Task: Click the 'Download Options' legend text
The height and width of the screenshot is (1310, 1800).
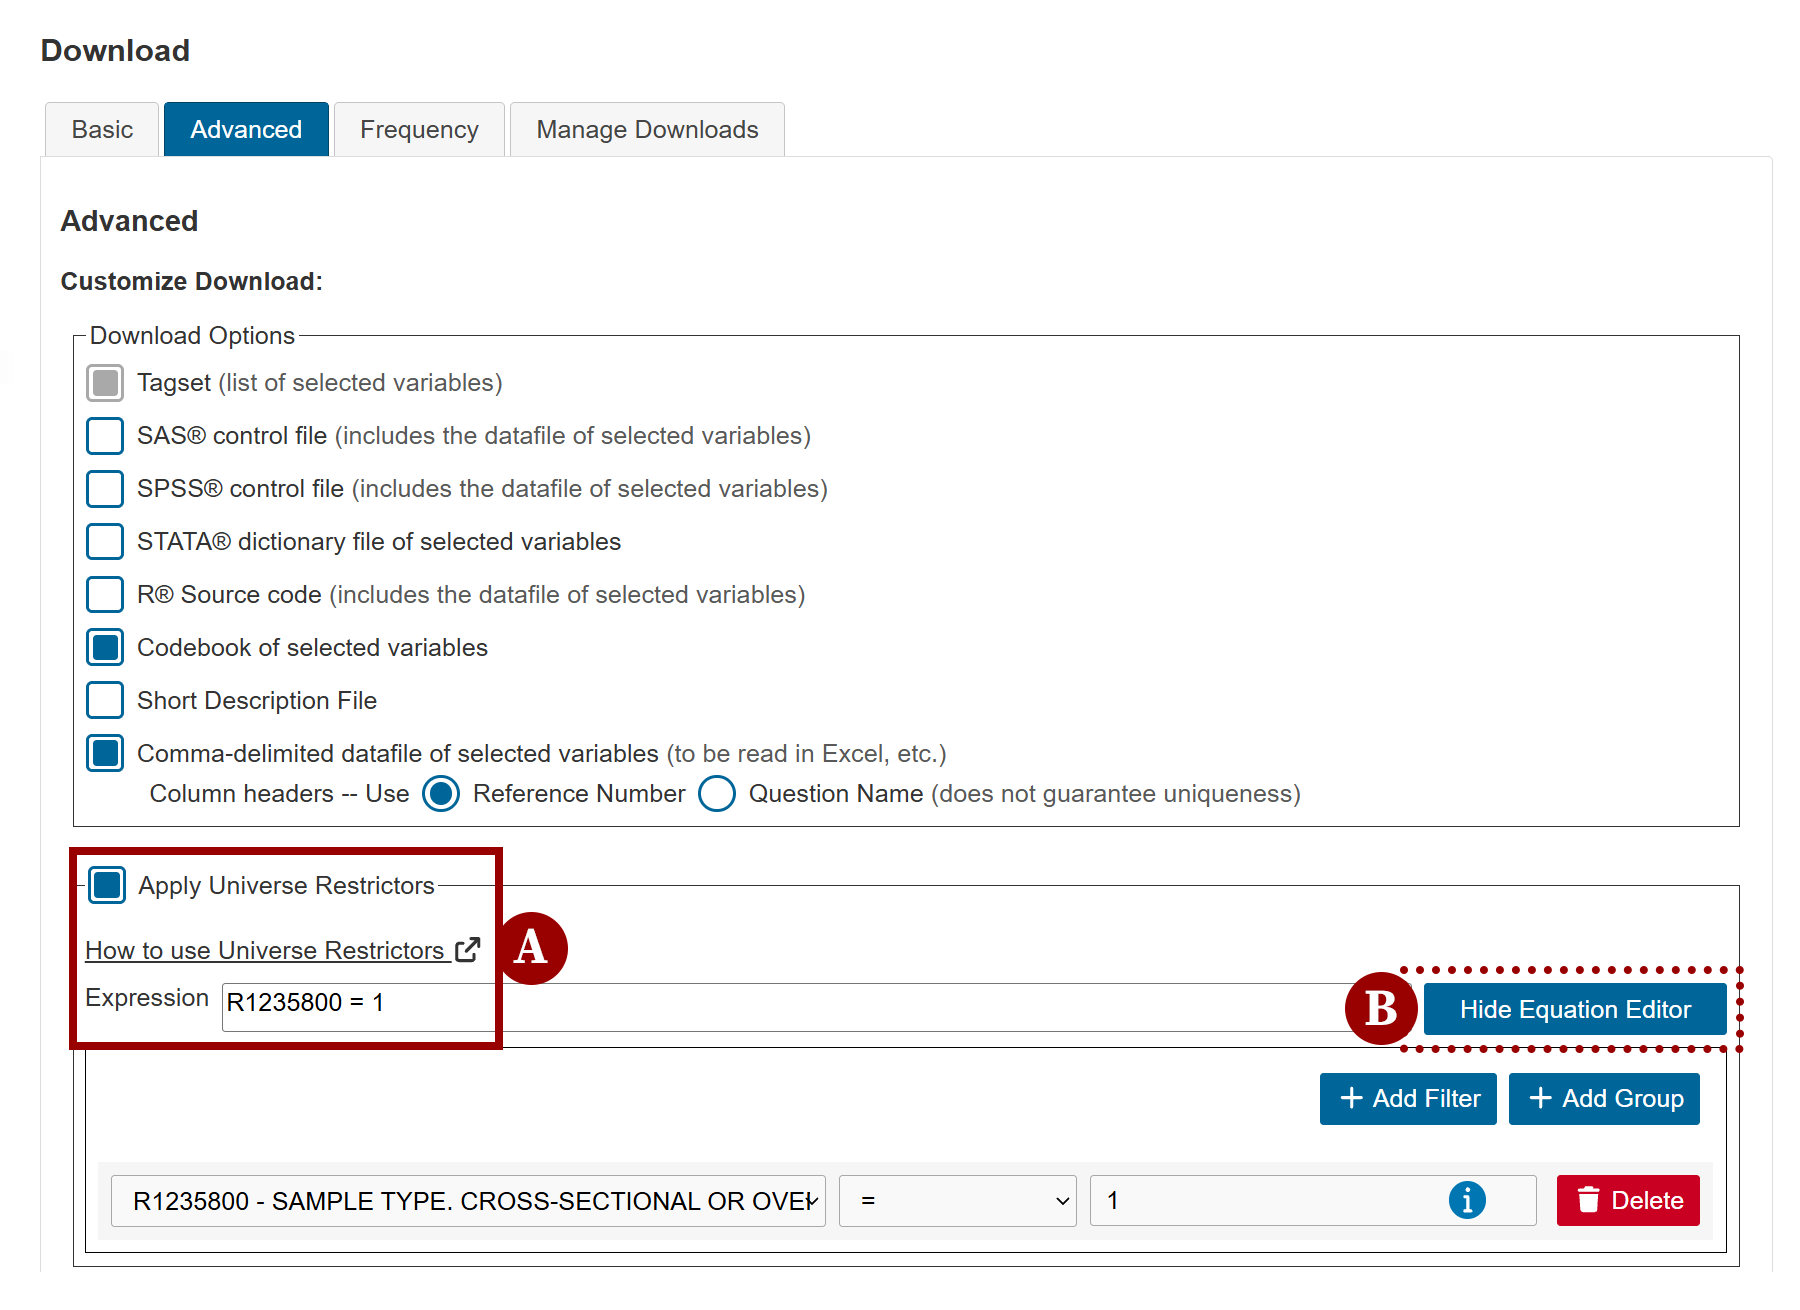Action: 192,336
